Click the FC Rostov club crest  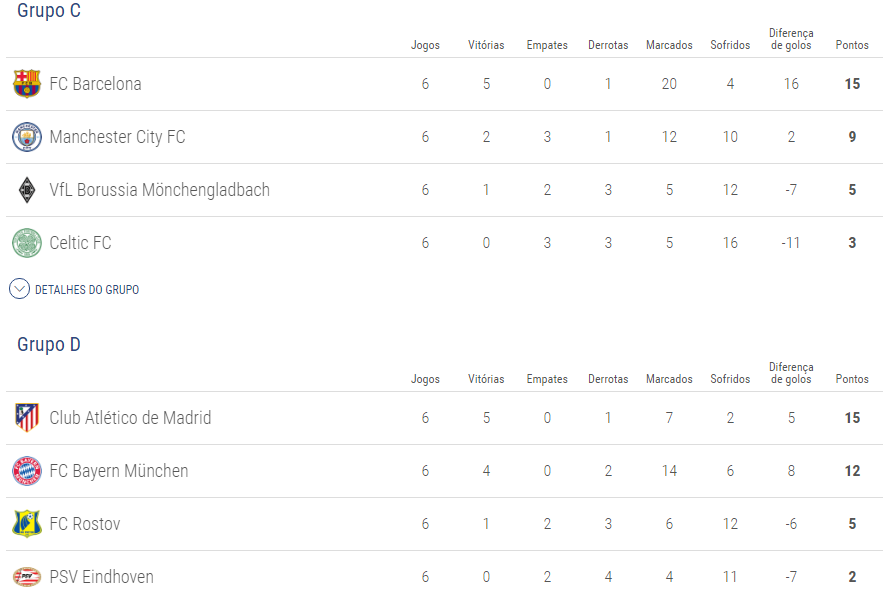point(27,524)
